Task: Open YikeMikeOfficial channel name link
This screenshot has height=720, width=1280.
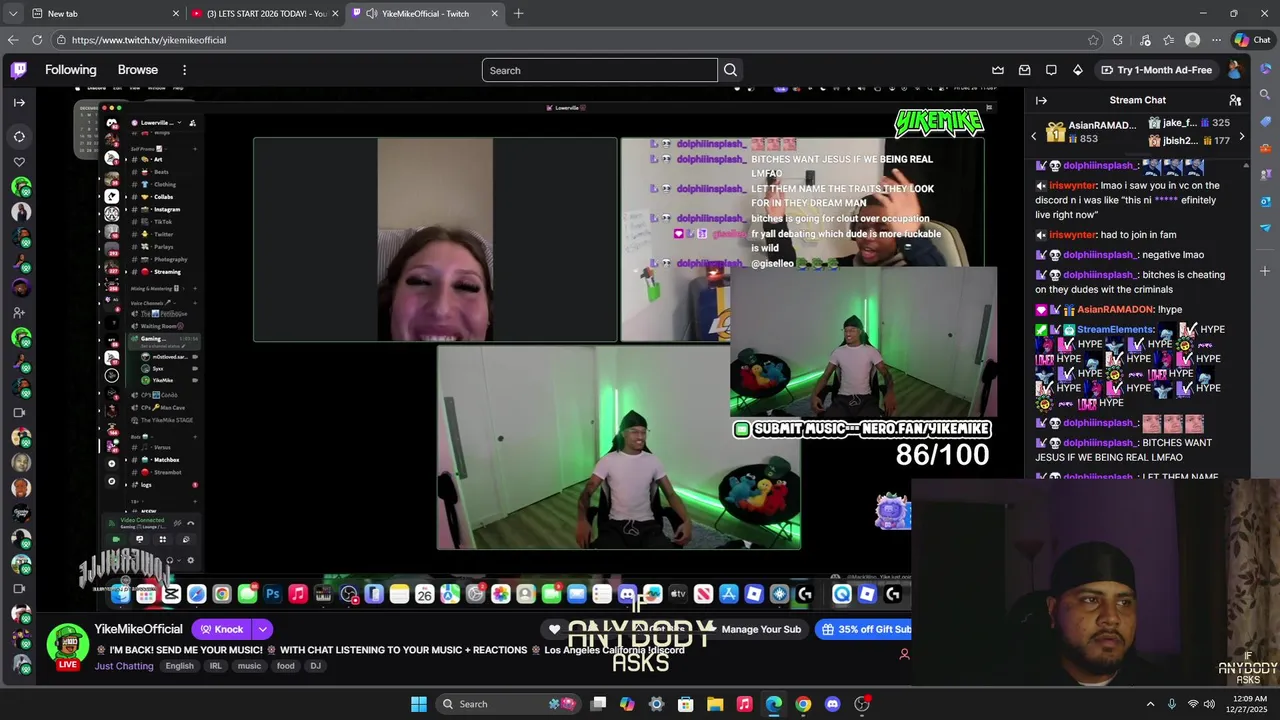Action: coord(139,629)
